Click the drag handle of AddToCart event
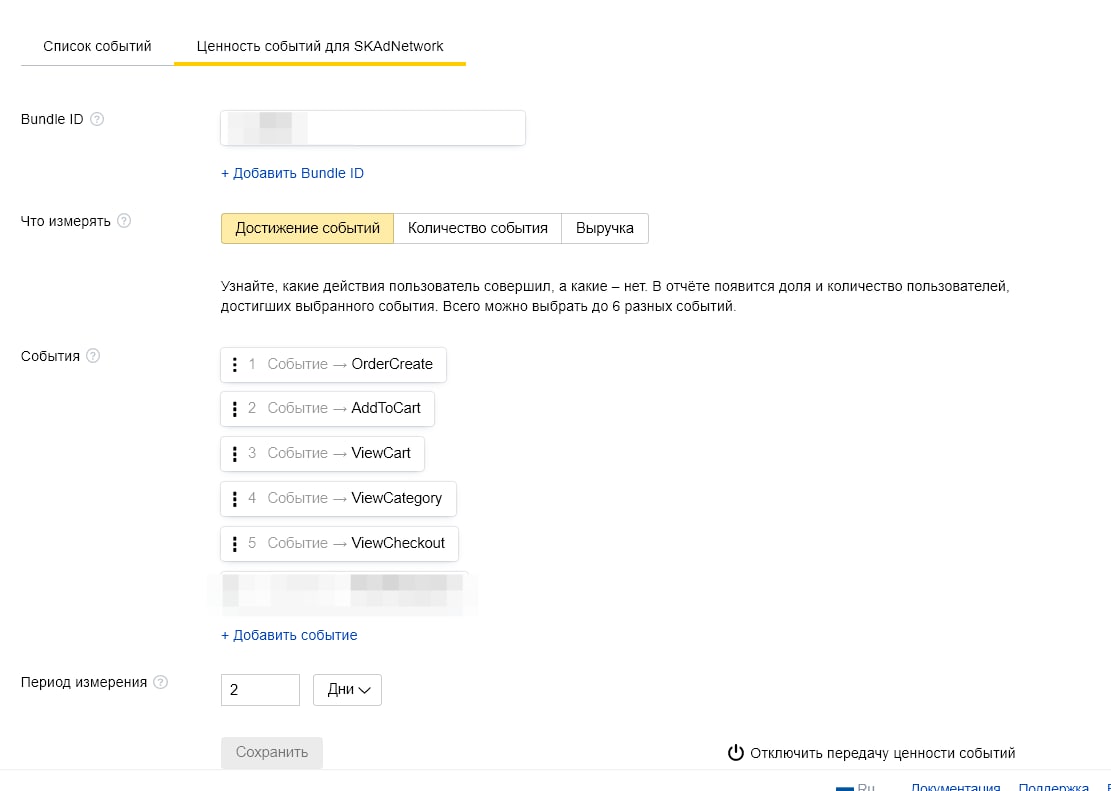The image size is (1111, 791). coord(235,409)
